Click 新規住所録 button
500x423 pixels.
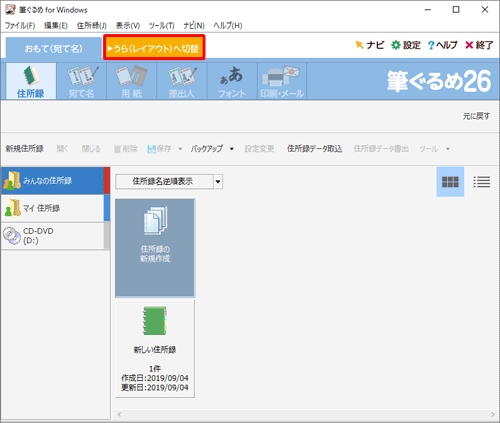pos(25,149)
